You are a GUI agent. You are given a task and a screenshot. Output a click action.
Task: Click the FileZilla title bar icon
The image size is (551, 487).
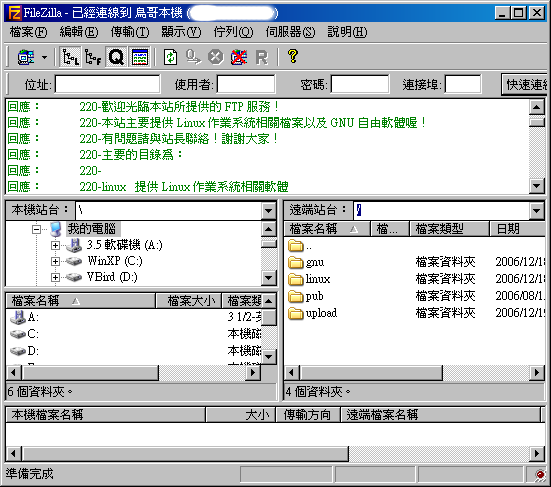[15, 13]
